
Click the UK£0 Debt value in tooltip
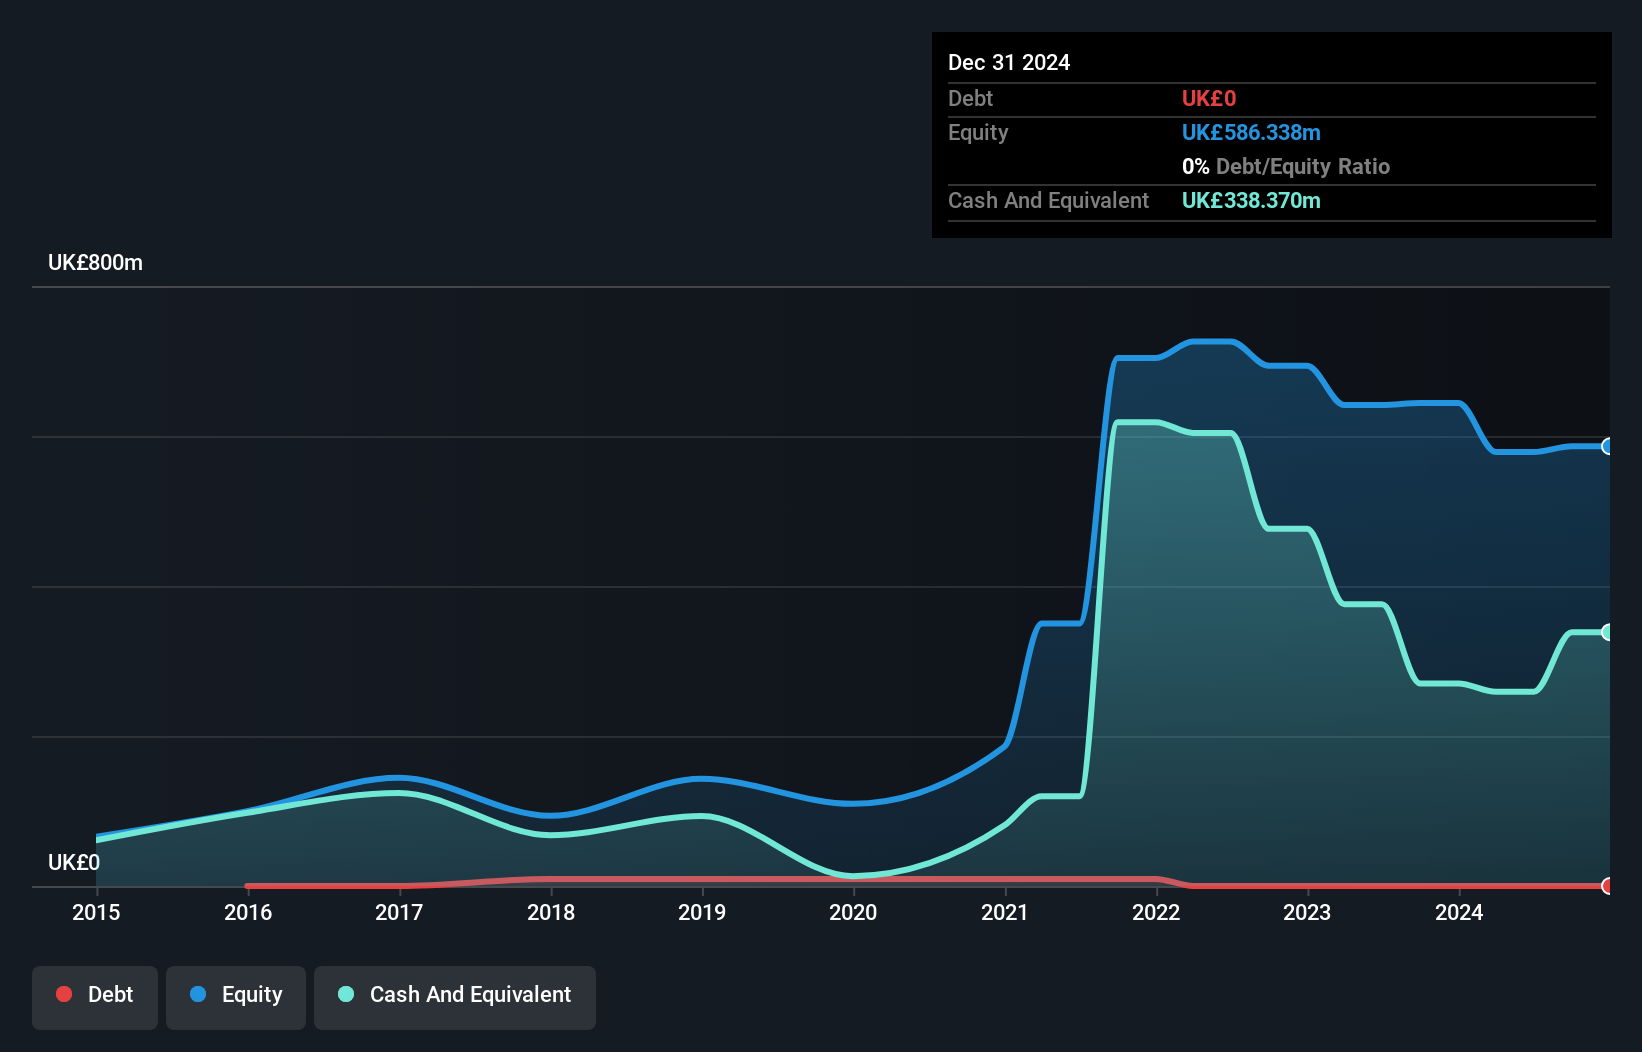point(1209,98)
